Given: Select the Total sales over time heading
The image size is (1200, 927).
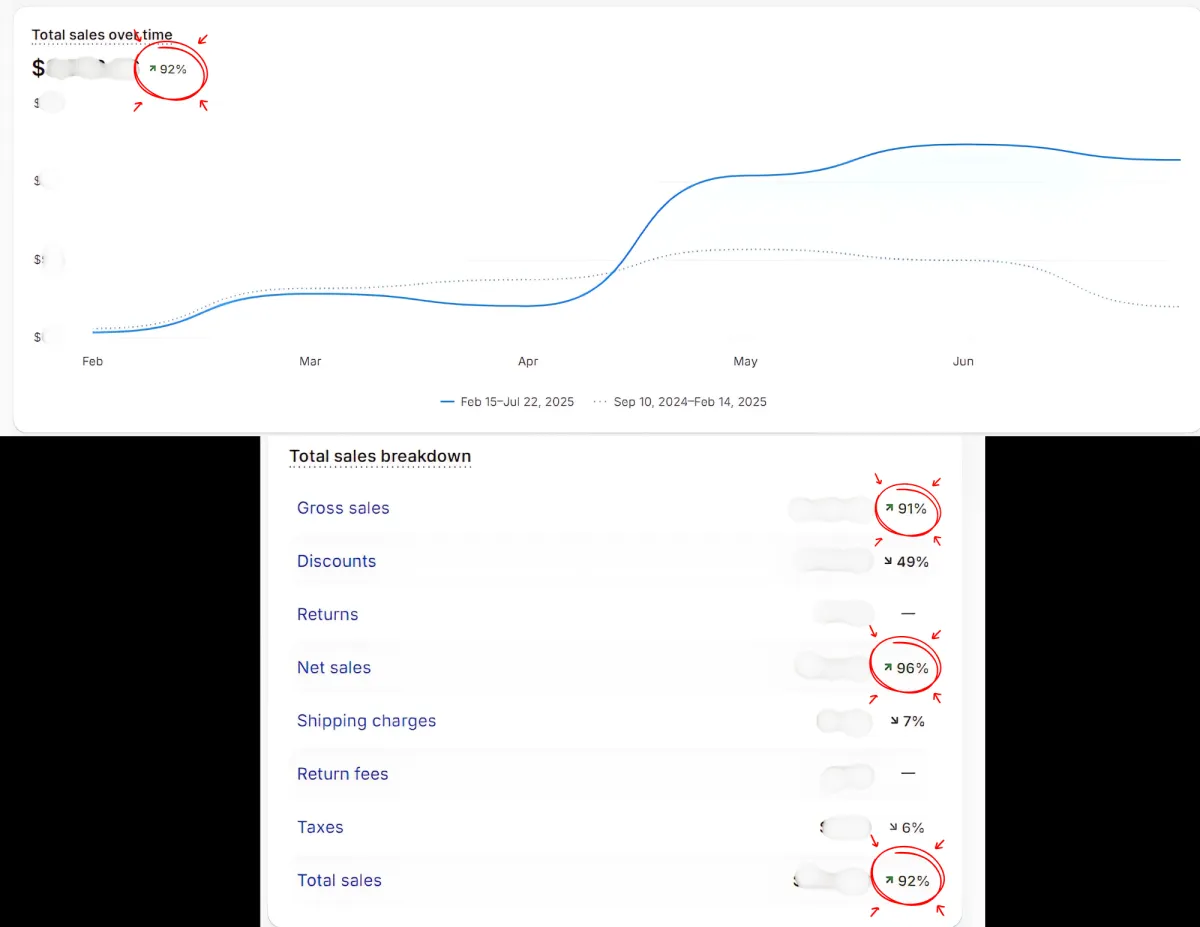Looking at the screenshot, I should pos(101,34).
